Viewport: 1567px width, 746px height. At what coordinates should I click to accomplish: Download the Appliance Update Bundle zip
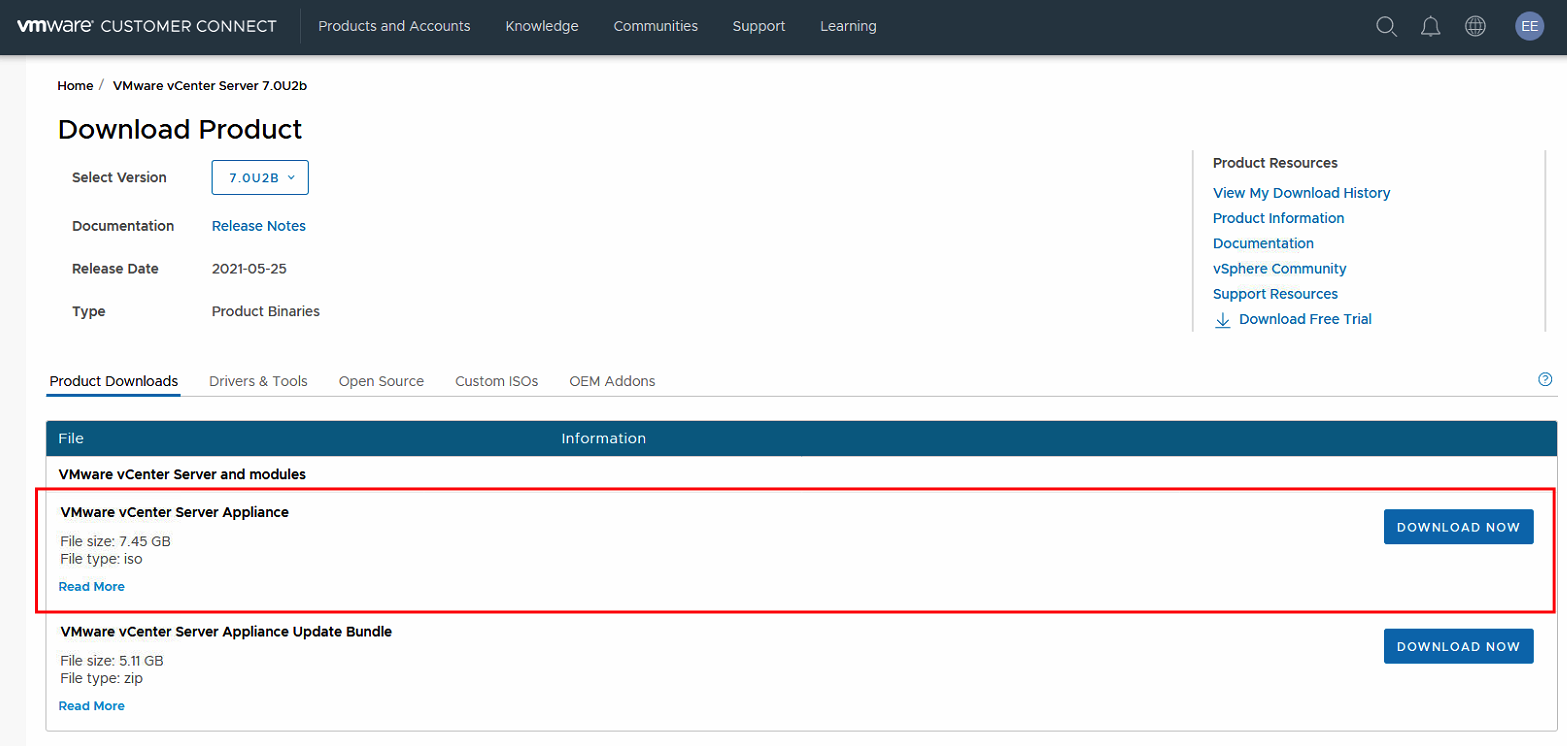1458,646
